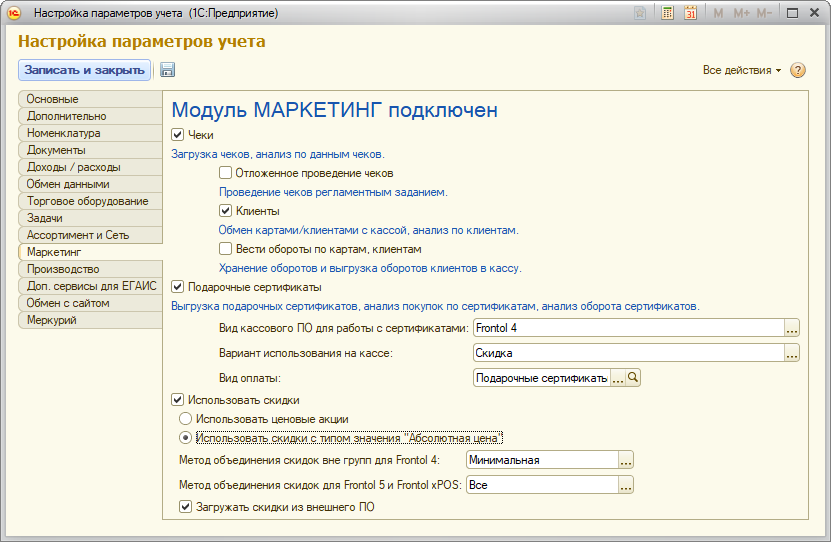
Task: Open the calendar icon in title bar
Action: [x=690, y=13]
